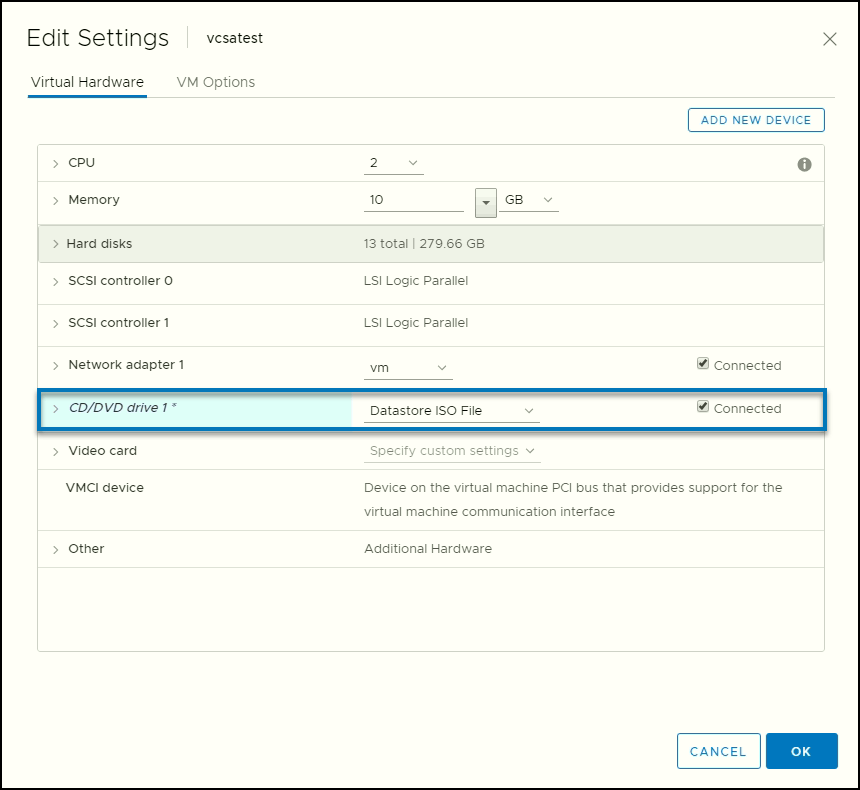Expand the CPU section
This screenshot has height=790, width=860.
tap(57, 162)
